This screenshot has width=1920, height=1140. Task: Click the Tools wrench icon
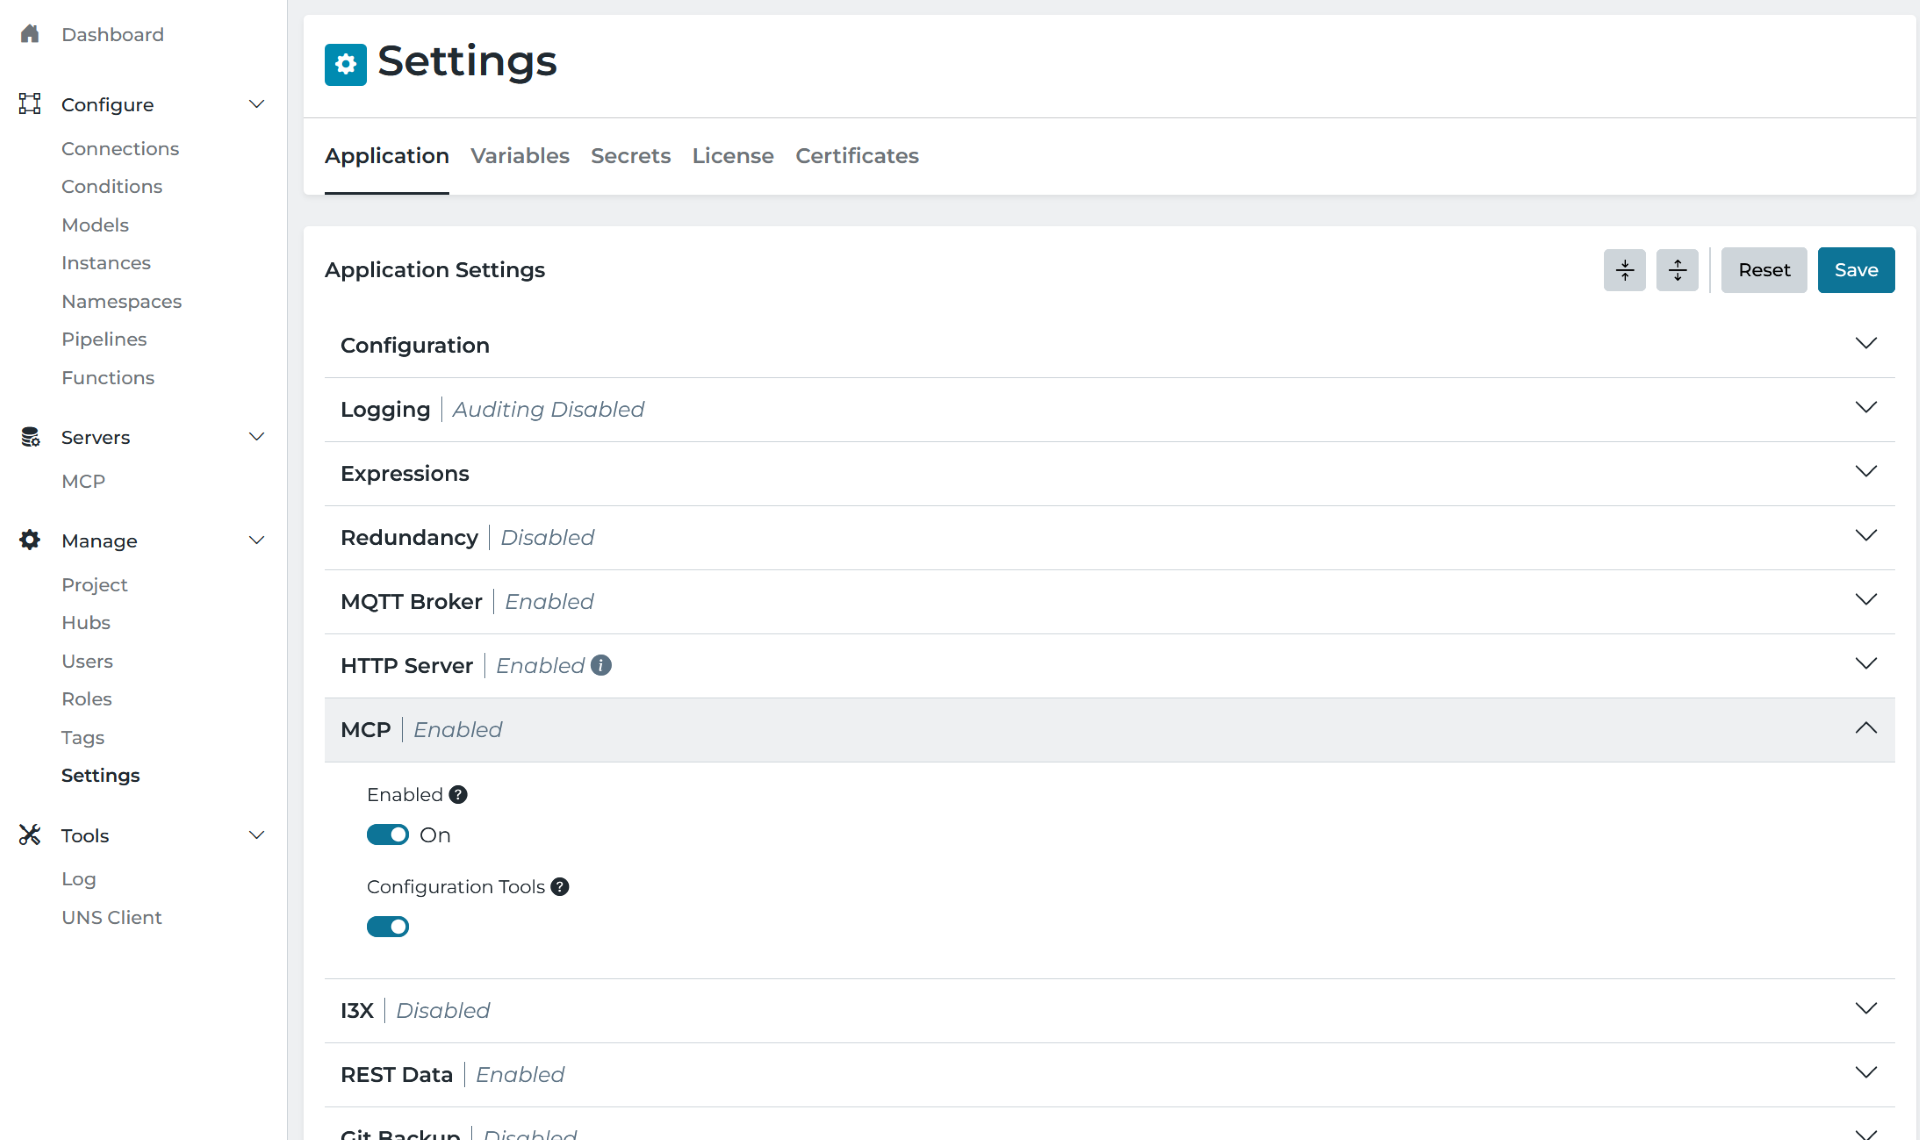(30, 835)
